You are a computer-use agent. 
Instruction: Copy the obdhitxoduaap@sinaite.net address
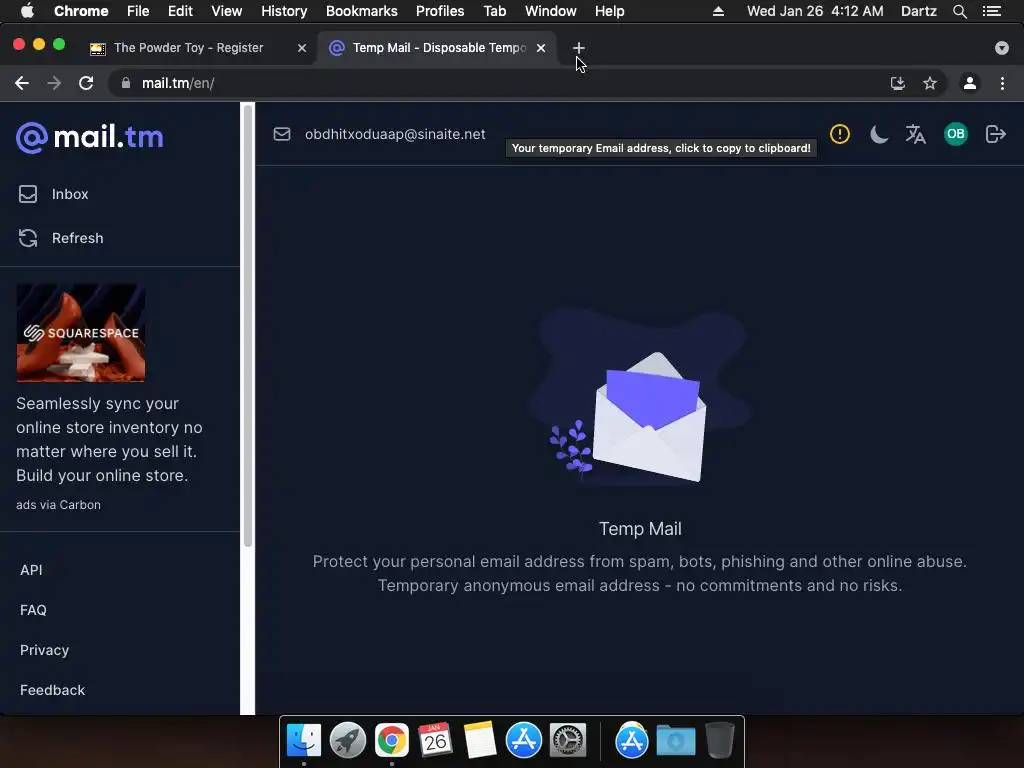395,134
